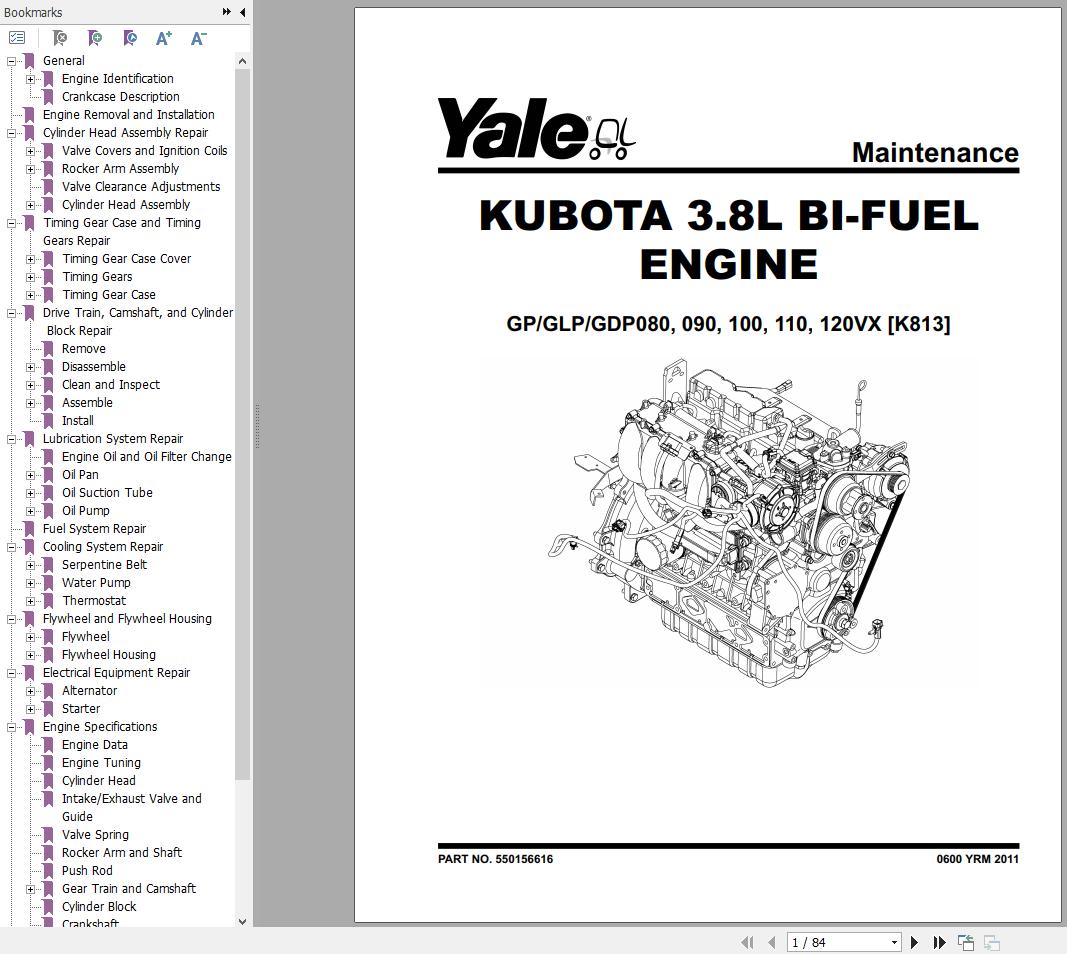Open the Engine Tuning bookmark
1067x954 pixels.
tap(101, 763)
